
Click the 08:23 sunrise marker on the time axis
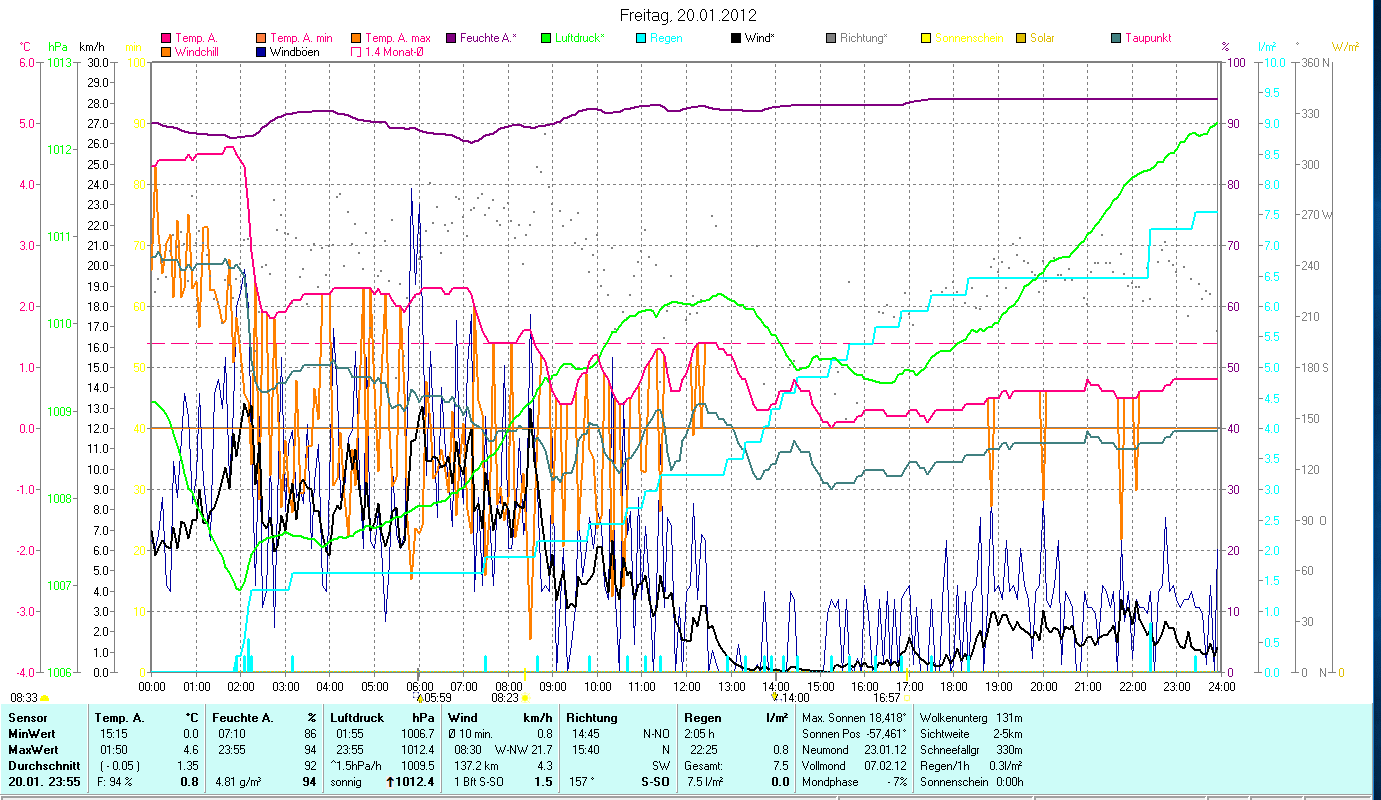(x=509, y=698)
